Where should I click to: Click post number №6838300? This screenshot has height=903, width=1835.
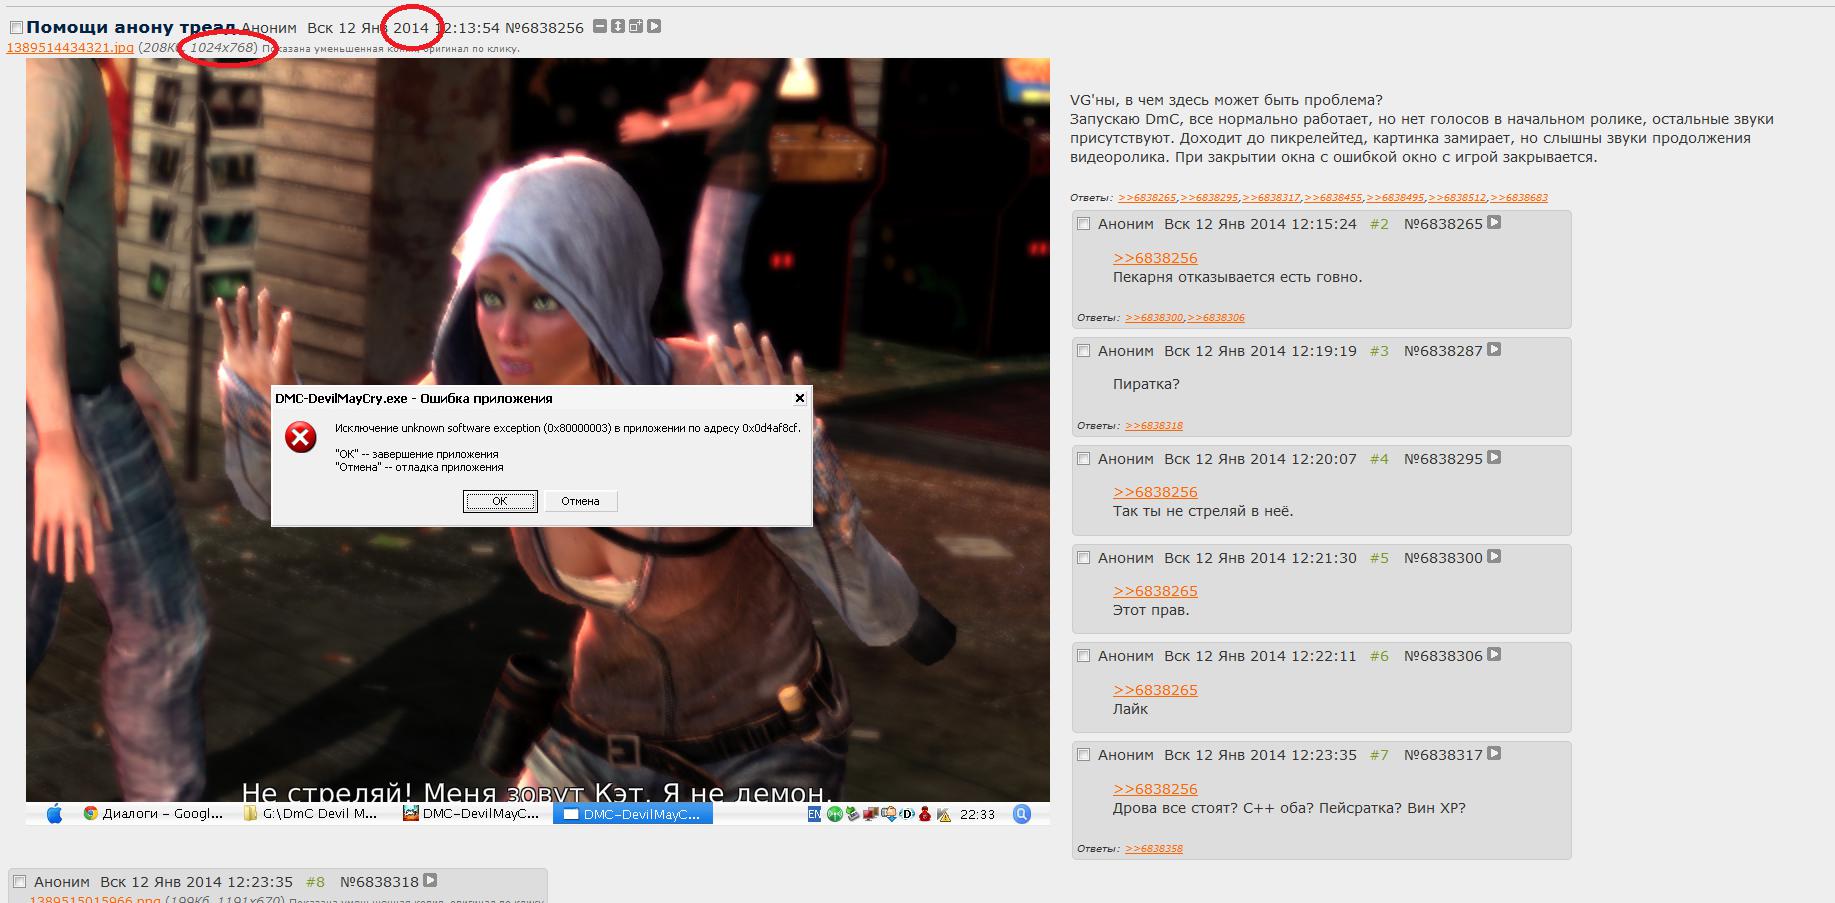[1443, 558]
